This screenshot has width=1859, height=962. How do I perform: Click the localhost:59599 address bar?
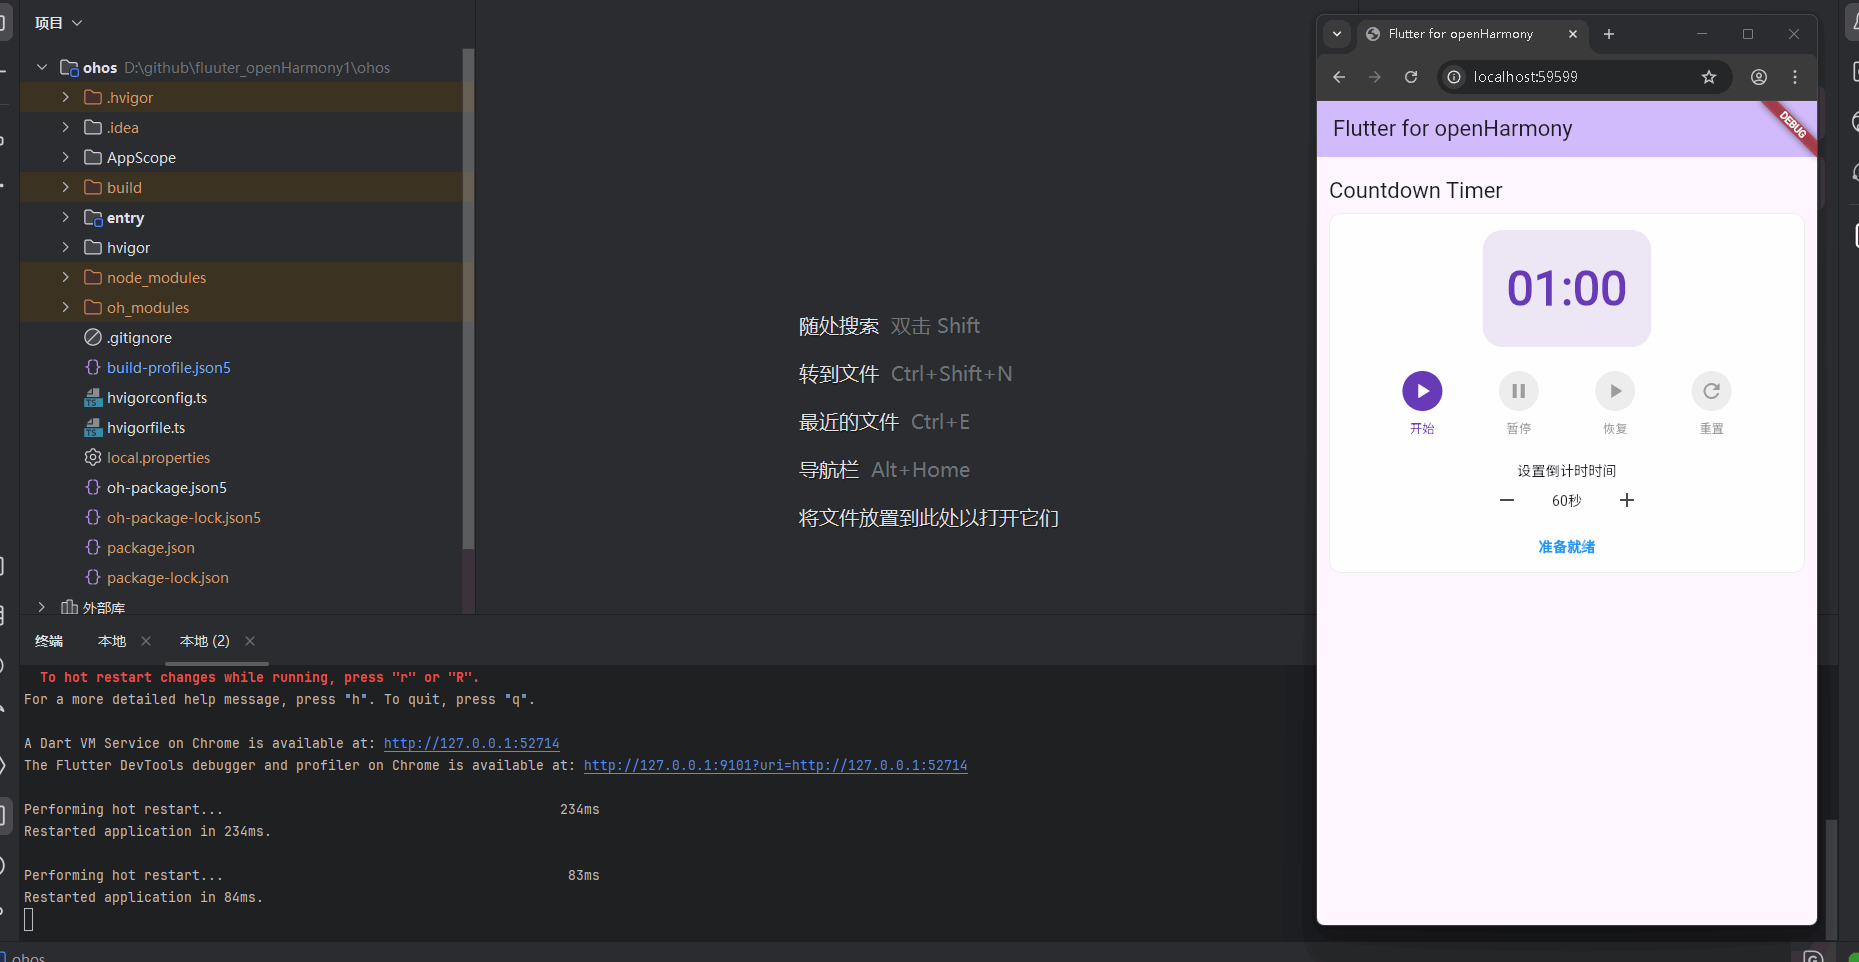pyautogui.click(x=1523, y=76)
